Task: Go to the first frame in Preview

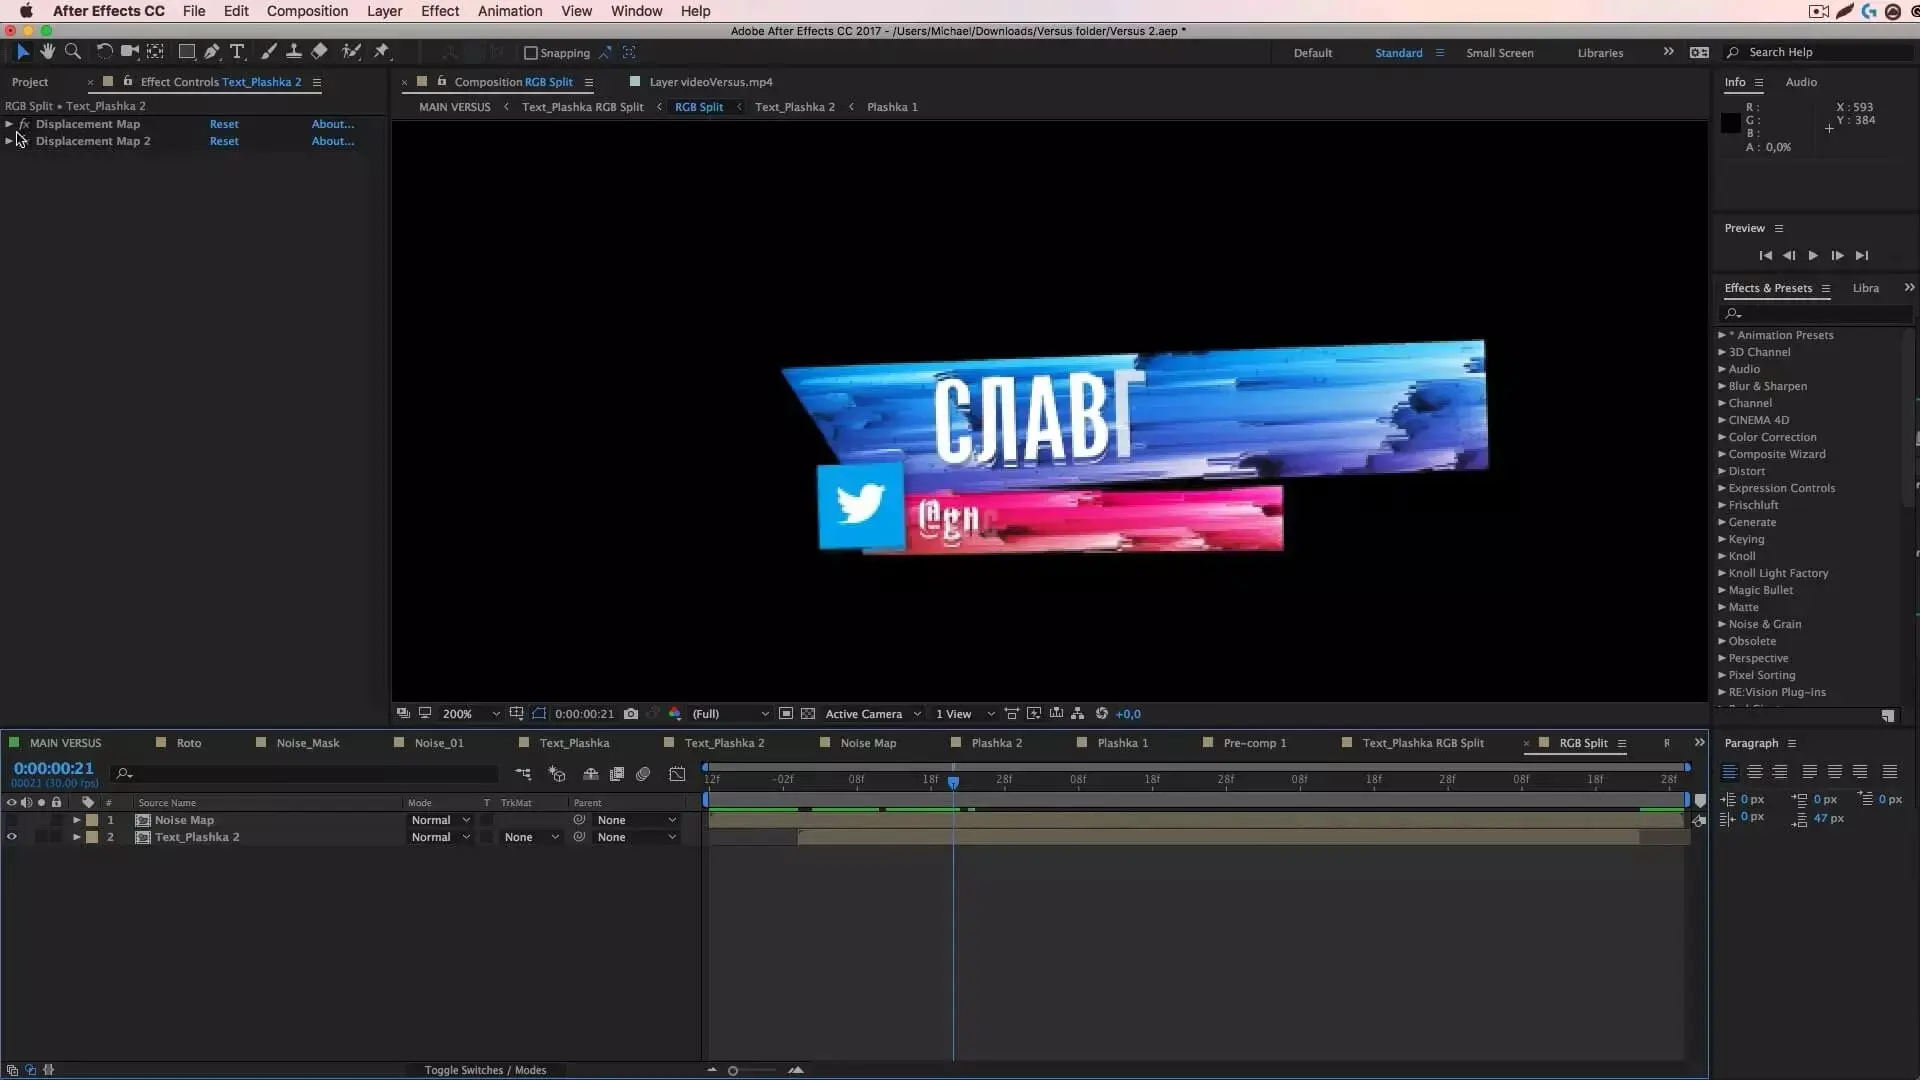Action: pos(1765,256)
